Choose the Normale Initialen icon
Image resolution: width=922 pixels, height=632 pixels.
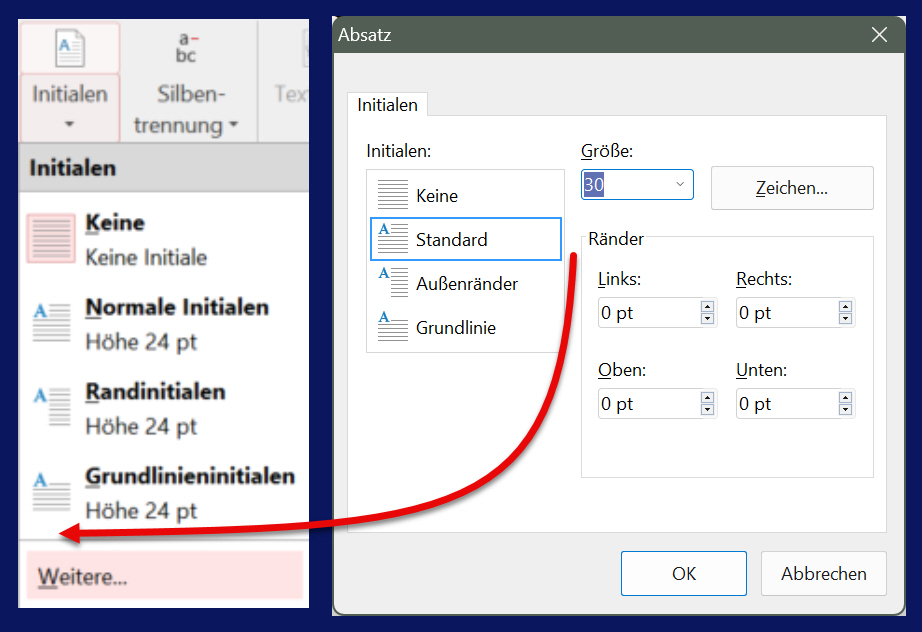[x=51, y=324]
